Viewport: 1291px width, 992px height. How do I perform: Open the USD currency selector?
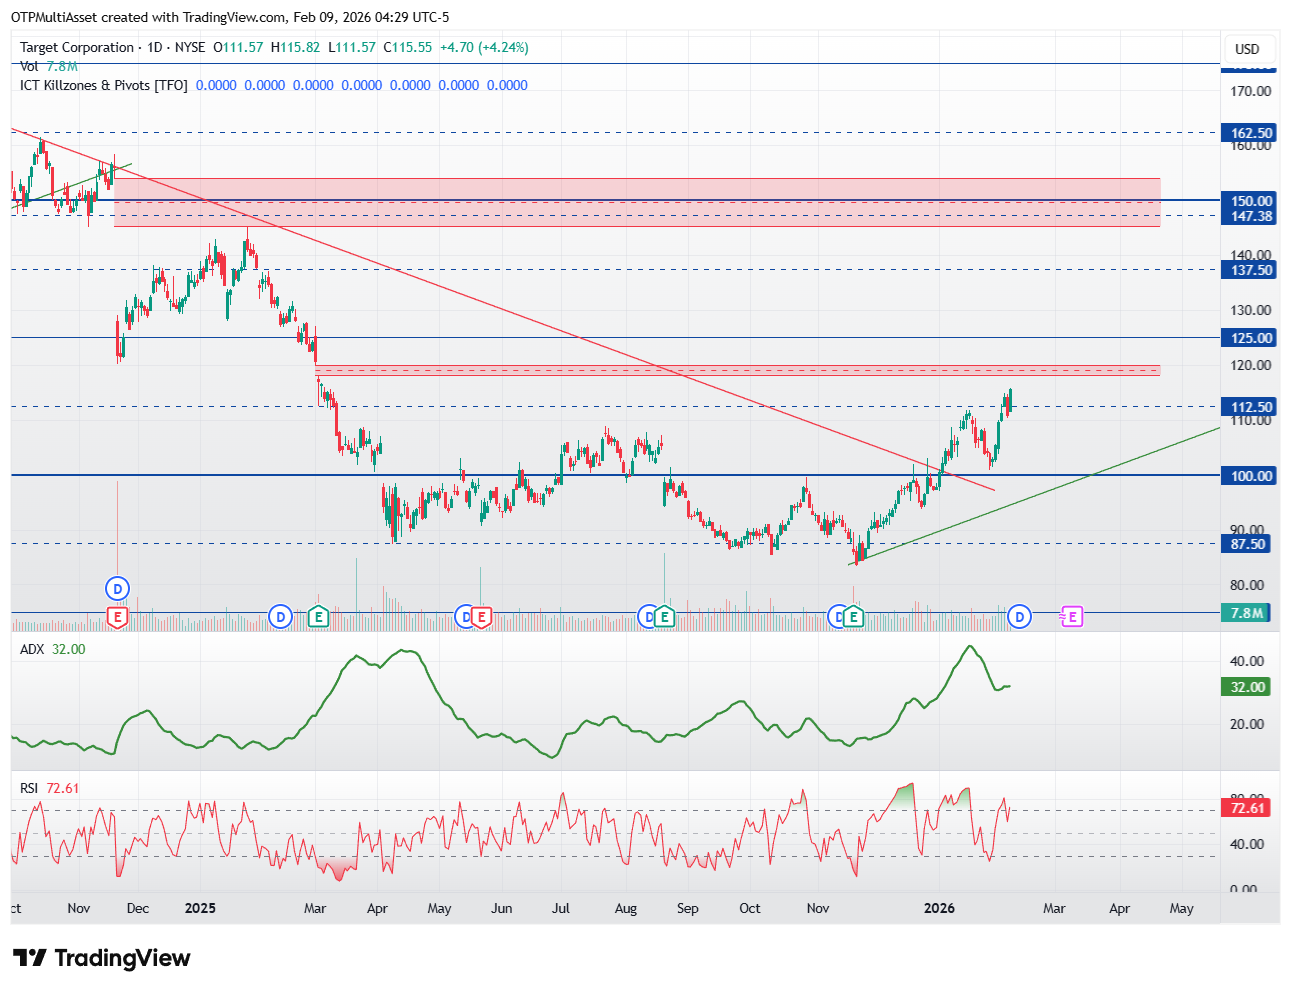click(x=1247, y=49)
